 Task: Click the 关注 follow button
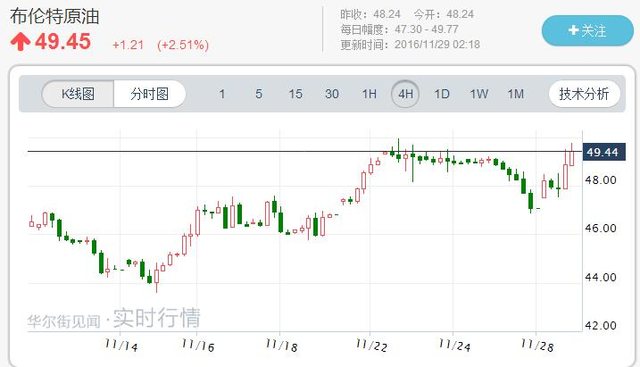587,31
